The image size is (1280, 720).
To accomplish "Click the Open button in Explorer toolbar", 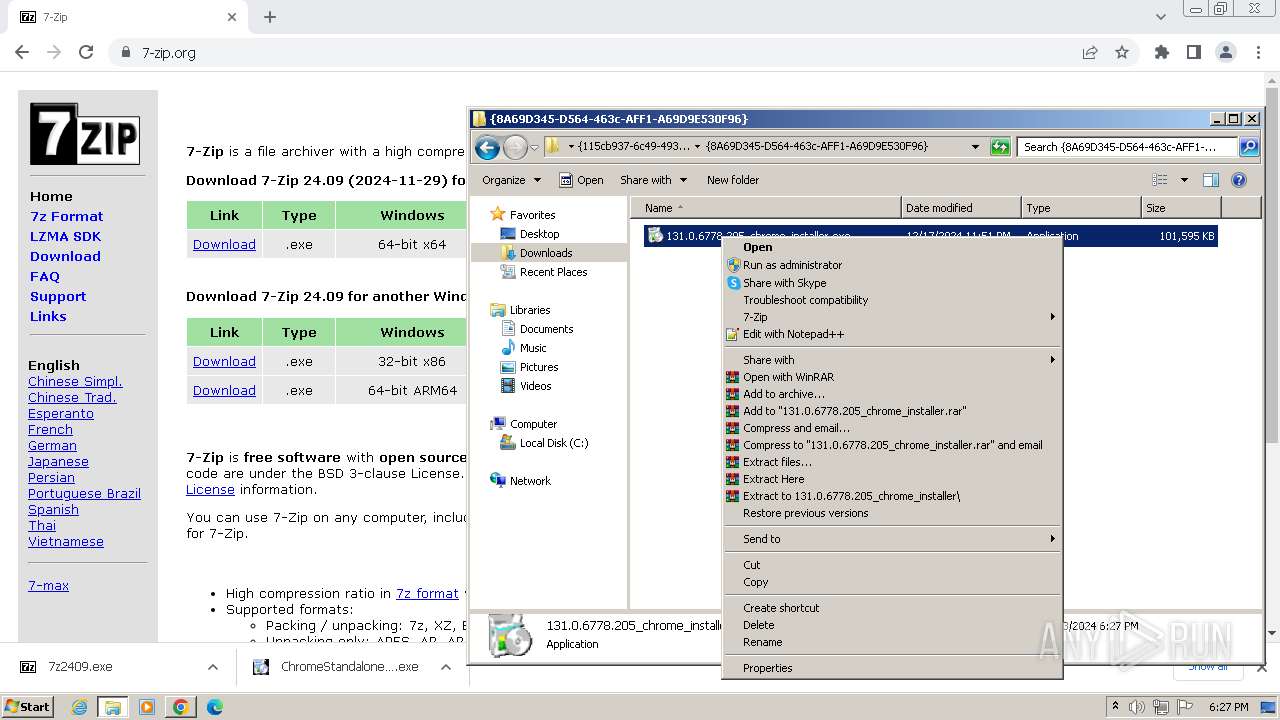I will (x=581, y=180).
